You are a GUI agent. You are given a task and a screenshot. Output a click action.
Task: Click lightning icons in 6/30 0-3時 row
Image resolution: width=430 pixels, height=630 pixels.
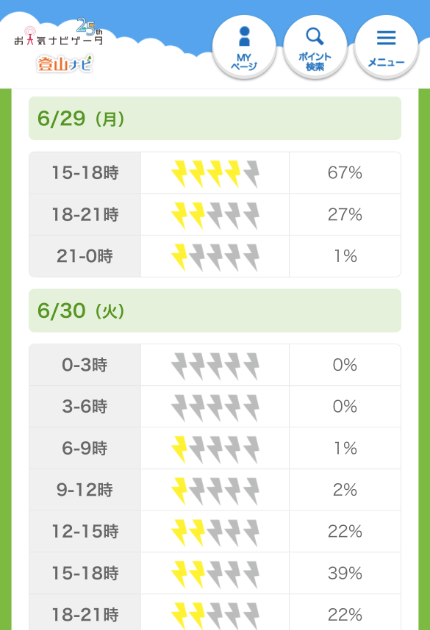[215, 365]
